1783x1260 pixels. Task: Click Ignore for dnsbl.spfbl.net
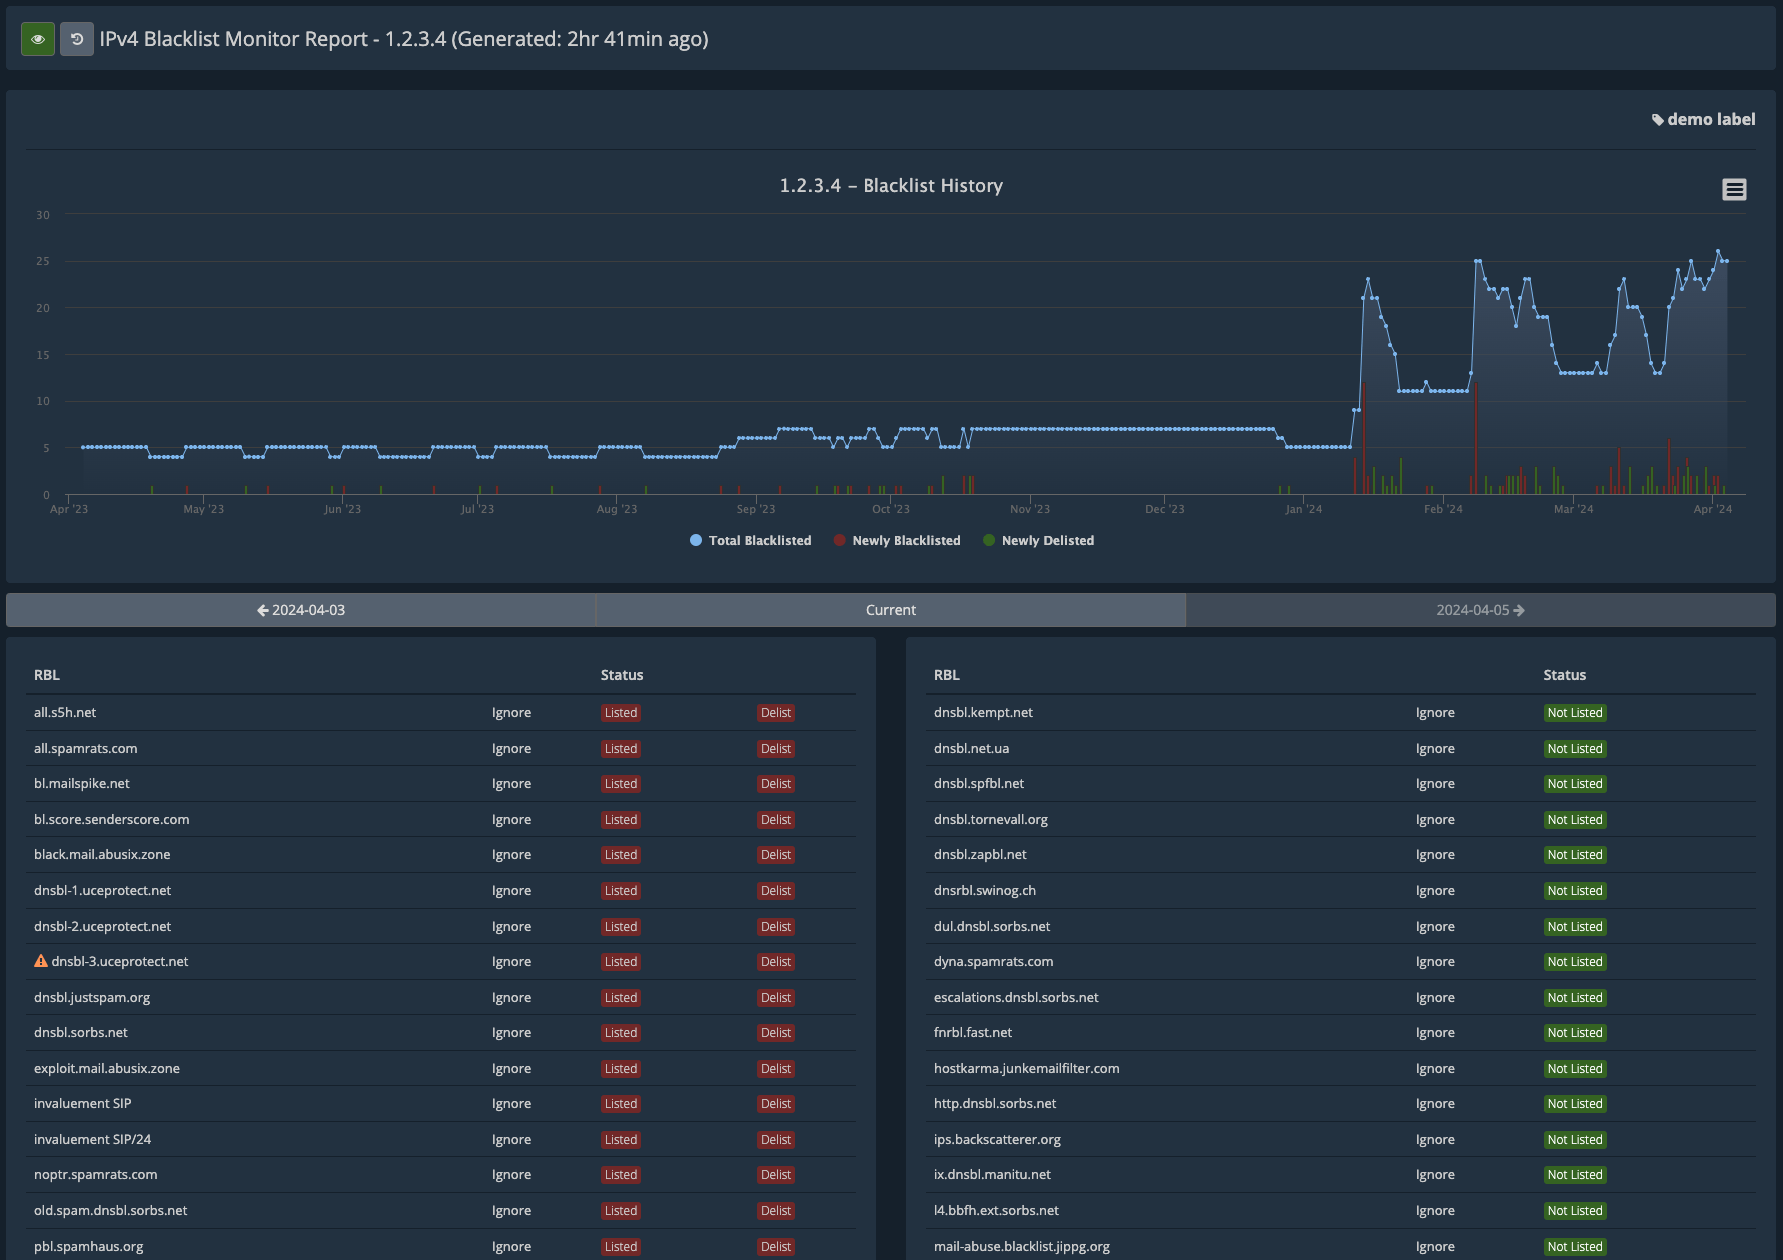coord(1435,784)
